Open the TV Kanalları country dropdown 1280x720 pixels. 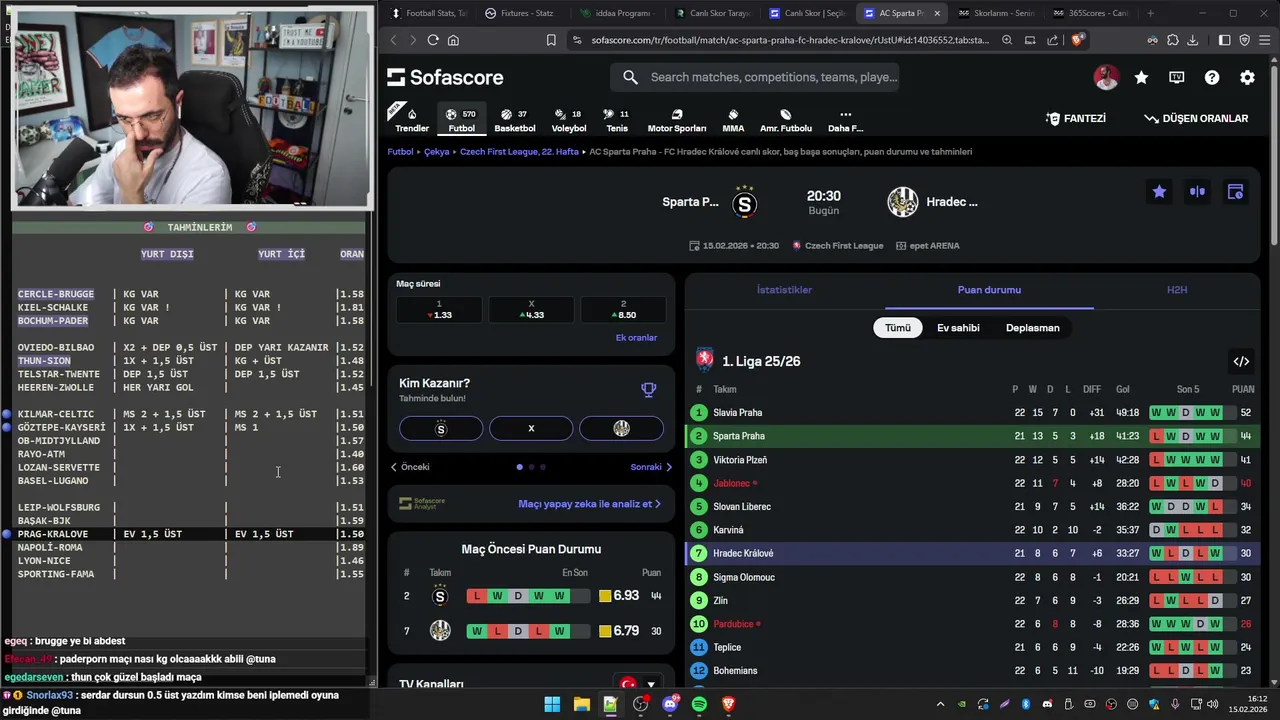pos(638,685)
